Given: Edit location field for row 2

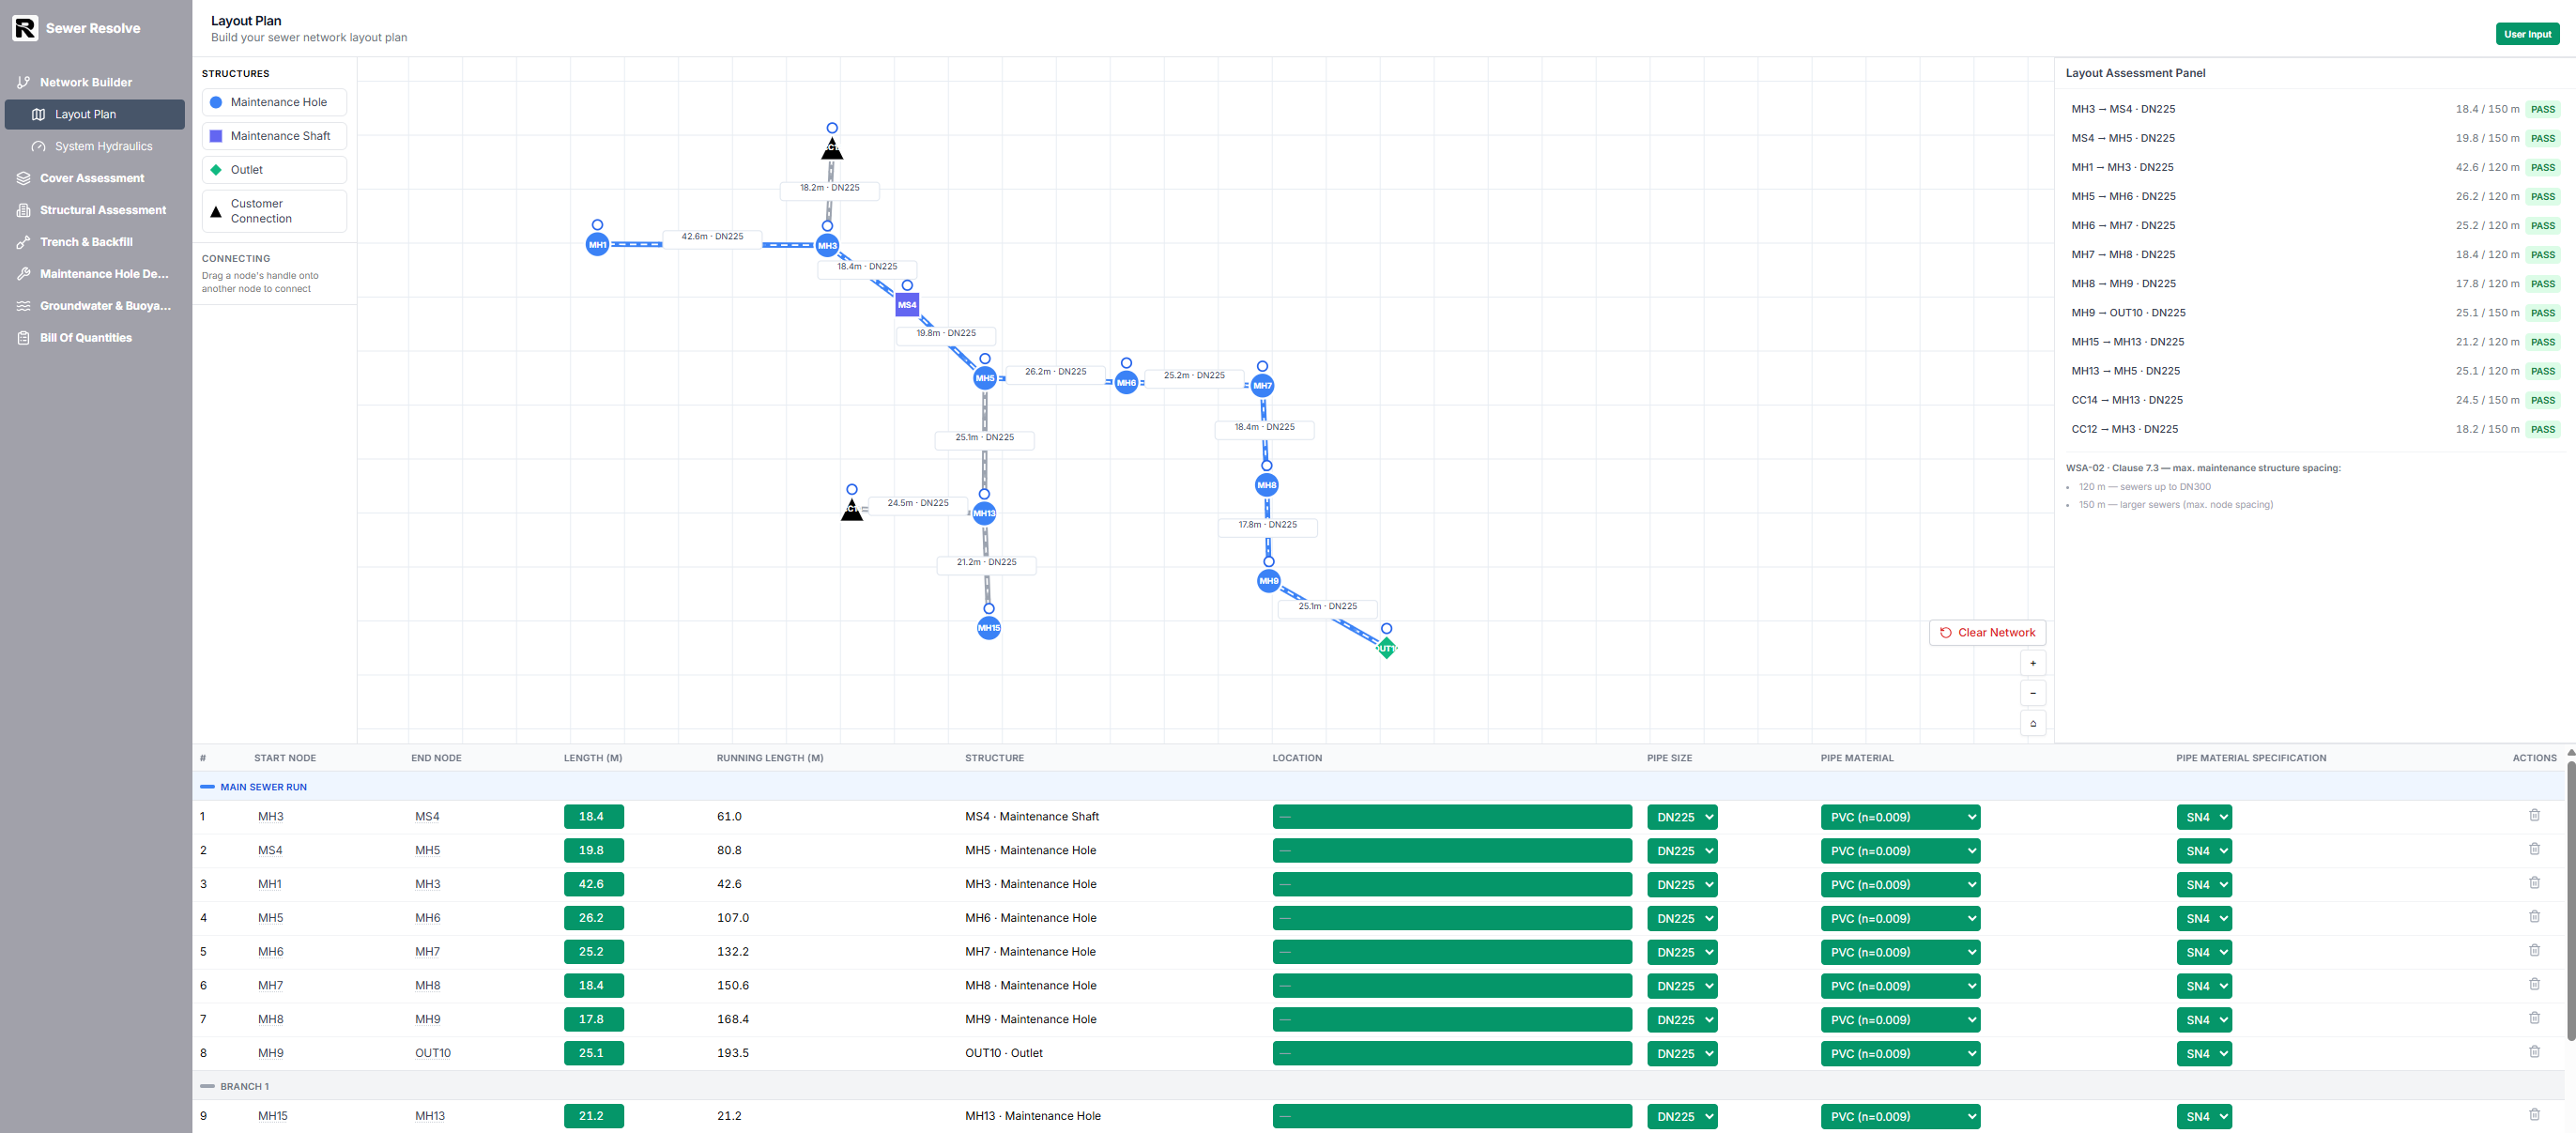Looking at the screenshot, I should coord(1452,851).
